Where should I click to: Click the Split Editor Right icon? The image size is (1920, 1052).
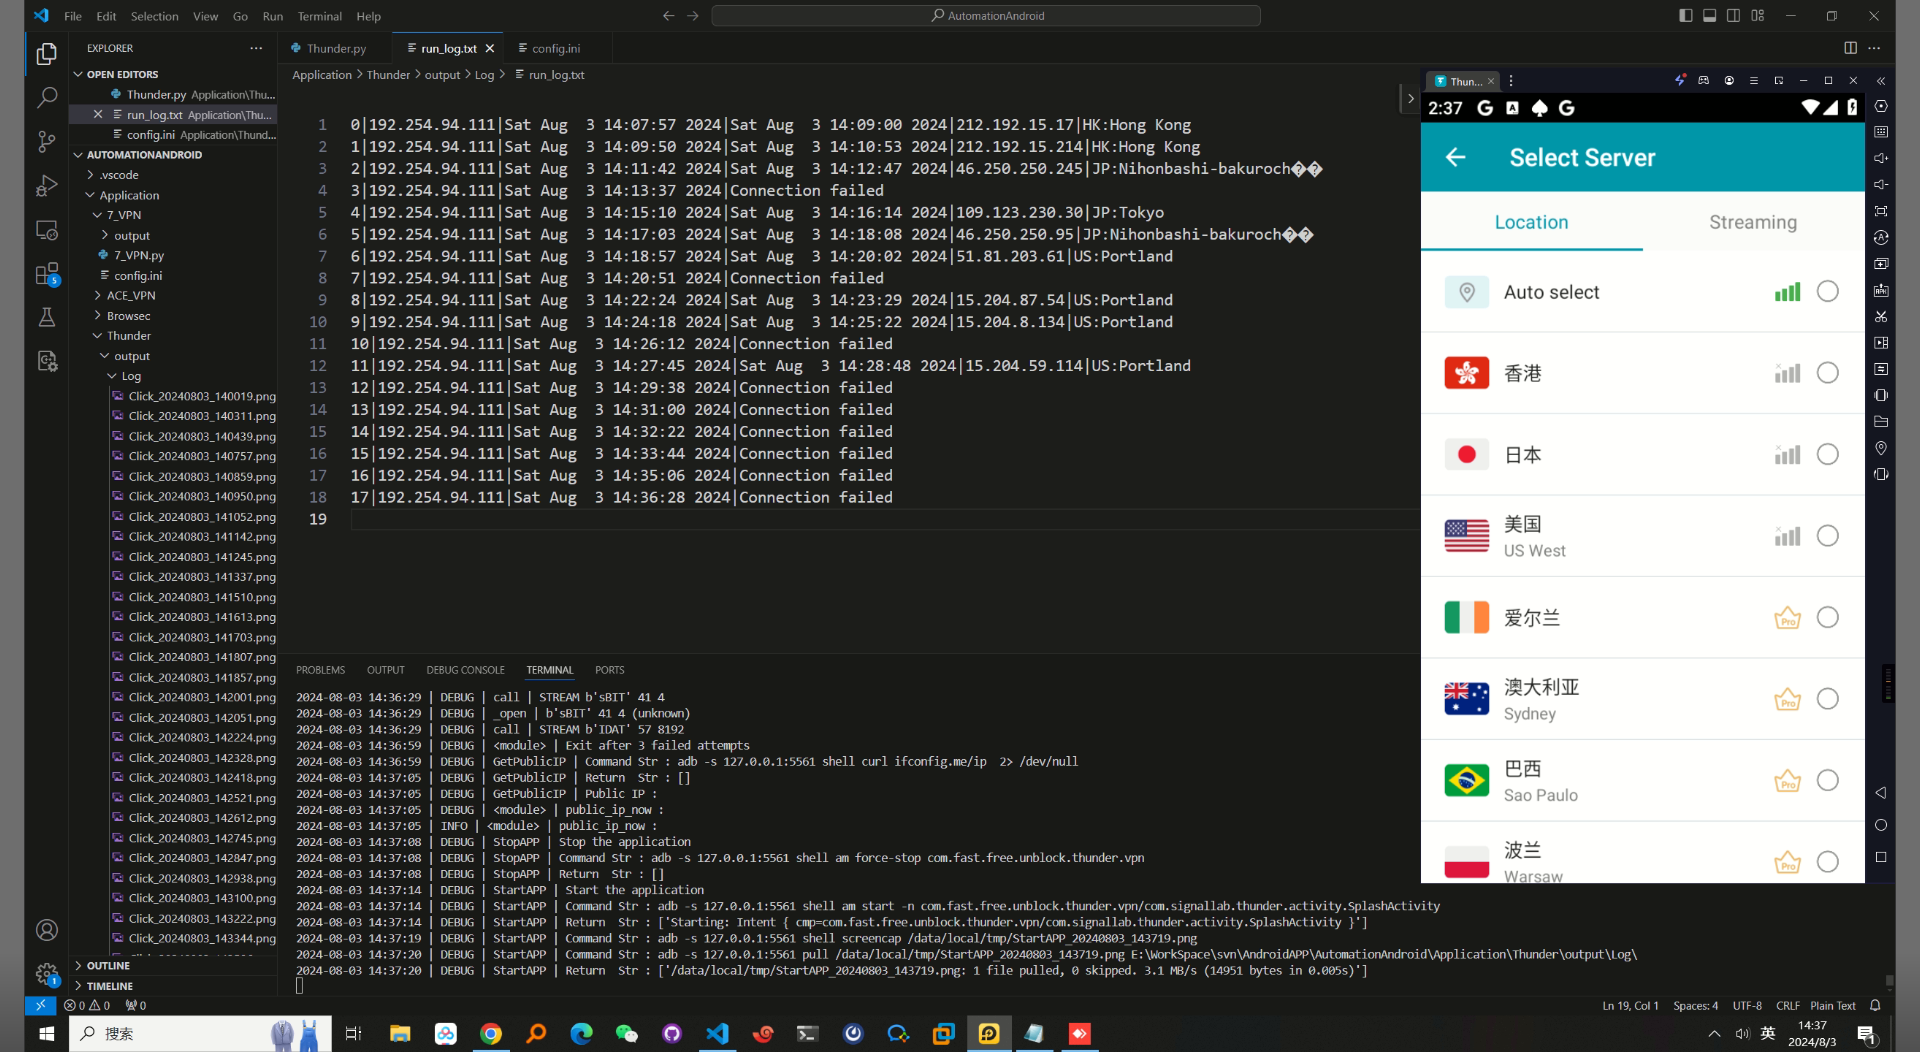click(x=1850, y=48)
